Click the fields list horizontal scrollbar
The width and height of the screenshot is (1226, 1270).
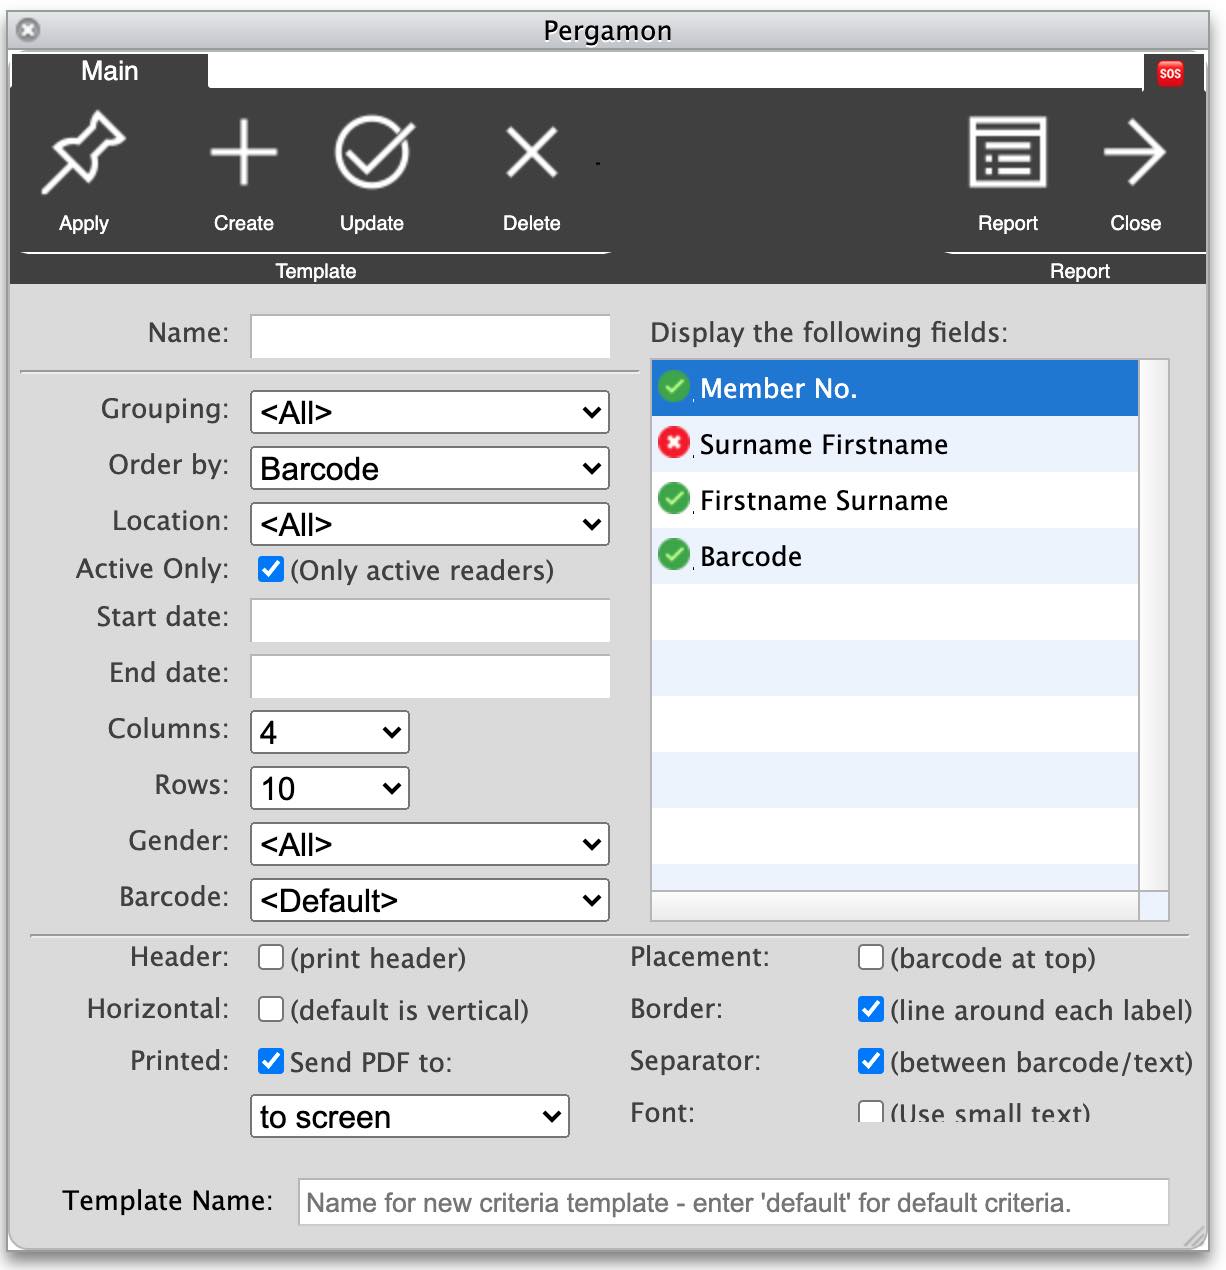click(895, 905)
